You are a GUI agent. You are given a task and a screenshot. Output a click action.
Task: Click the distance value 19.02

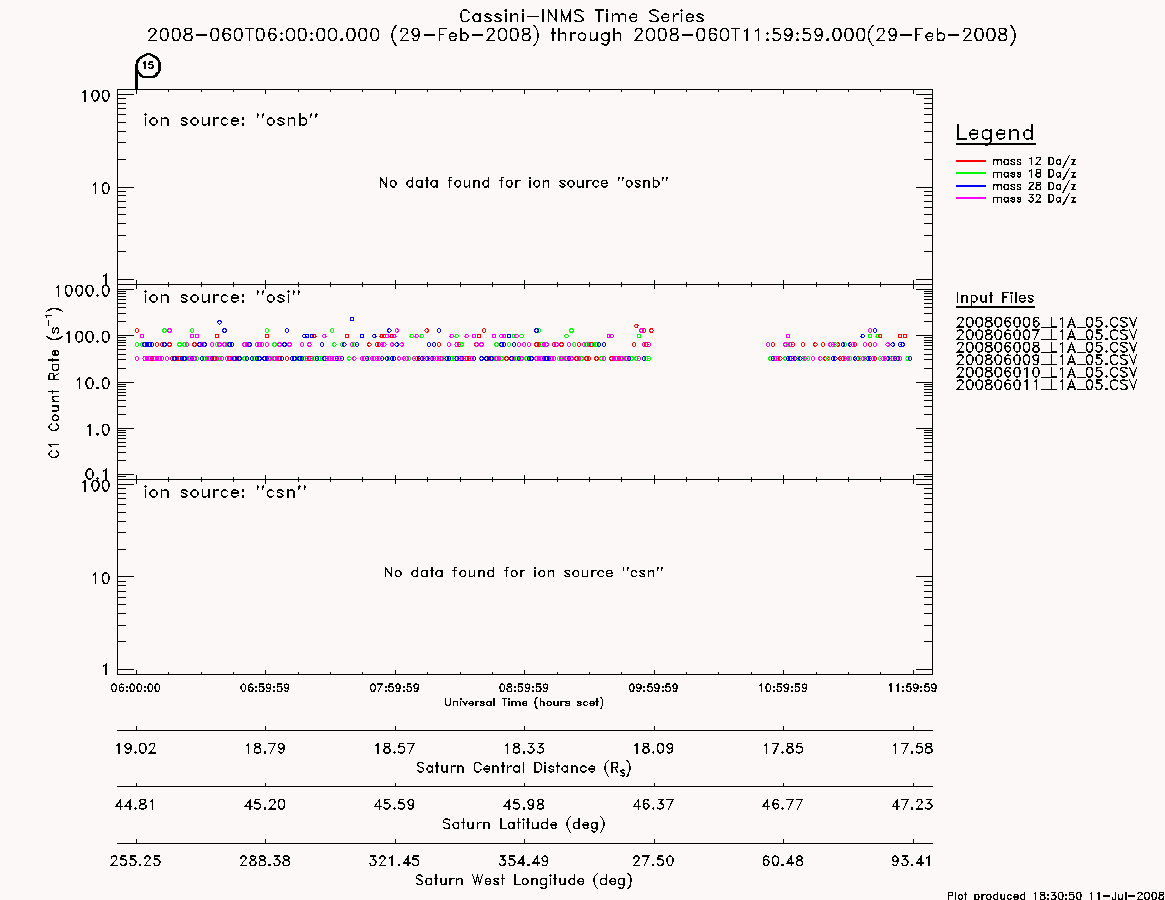135,748
